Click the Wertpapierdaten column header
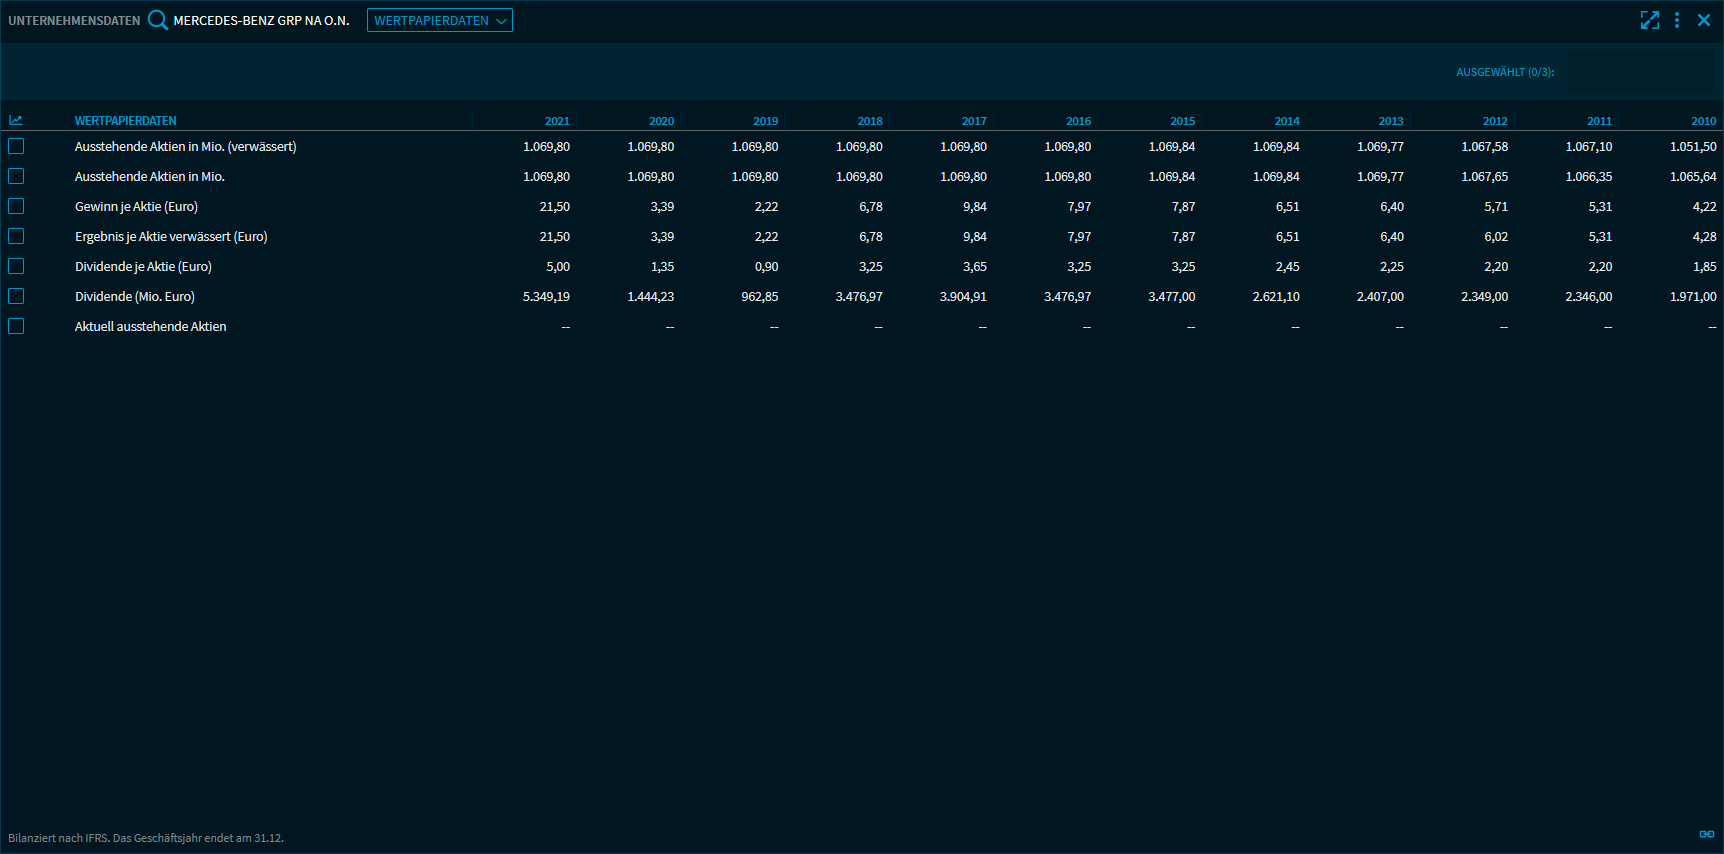The width and height of the screenshot is (1724, 854). click(x=125, y=121)
